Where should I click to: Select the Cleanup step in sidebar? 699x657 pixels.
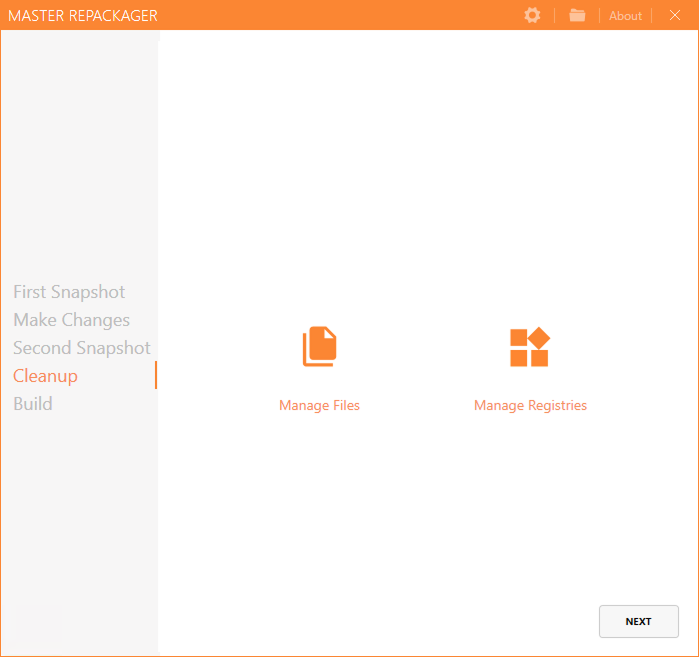click(45, 376)
